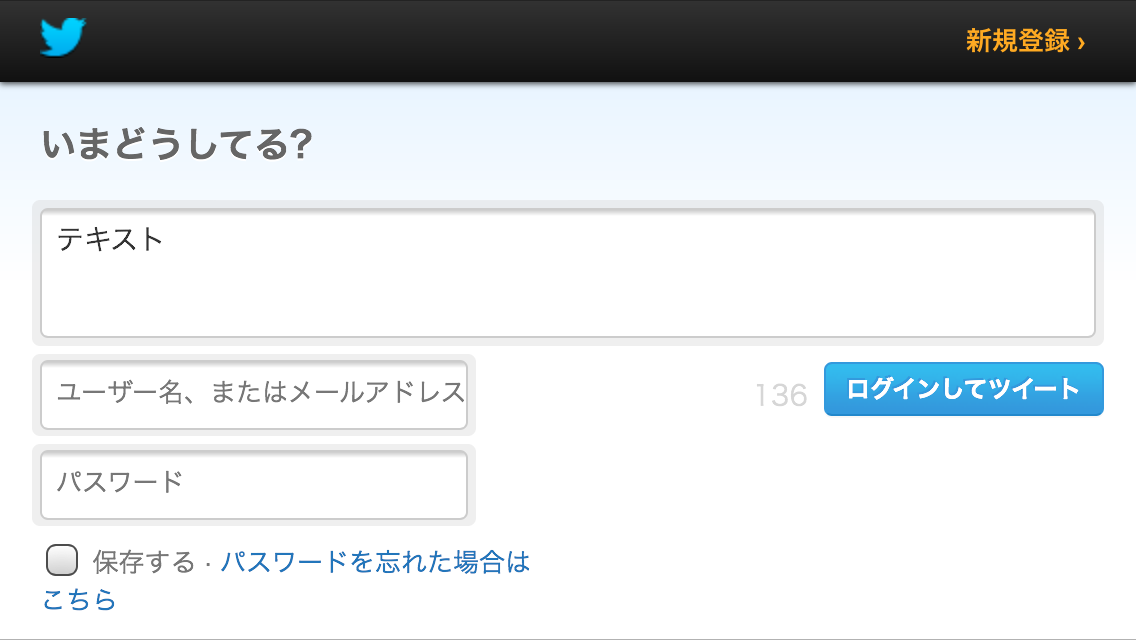Click the dot separator after 保存する
Screen dimensions: 1136x640
tap(208, 563)
